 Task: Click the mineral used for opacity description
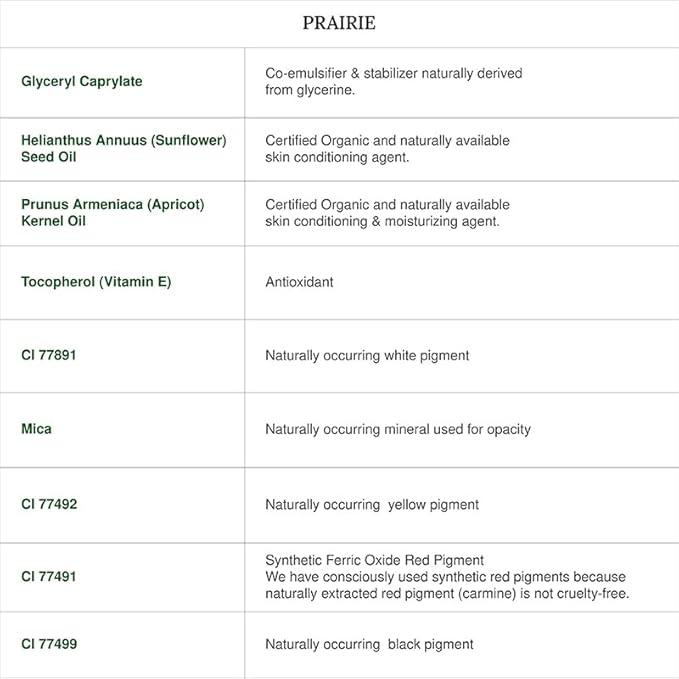click(397, 429)
